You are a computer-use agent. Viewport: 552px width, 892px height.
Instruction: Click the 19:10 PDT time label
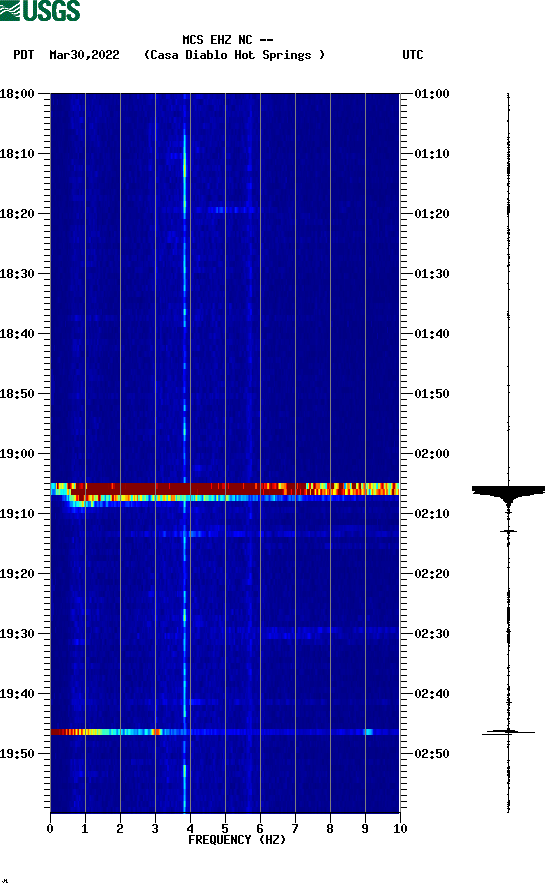pyautogui.click(x=17, y=514)
